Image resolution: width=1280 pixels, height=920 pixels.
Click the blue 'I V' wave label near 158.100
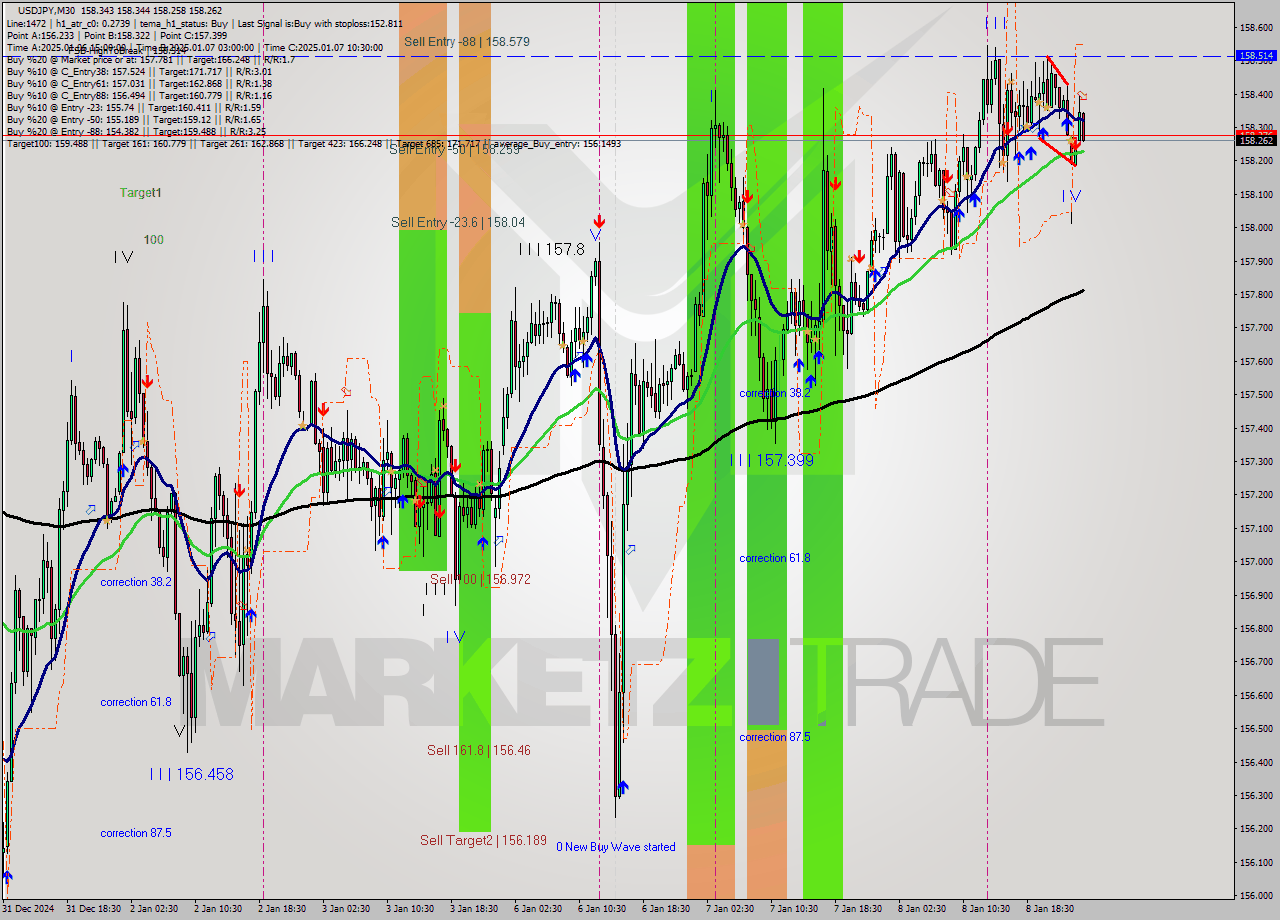(1071, 196)
